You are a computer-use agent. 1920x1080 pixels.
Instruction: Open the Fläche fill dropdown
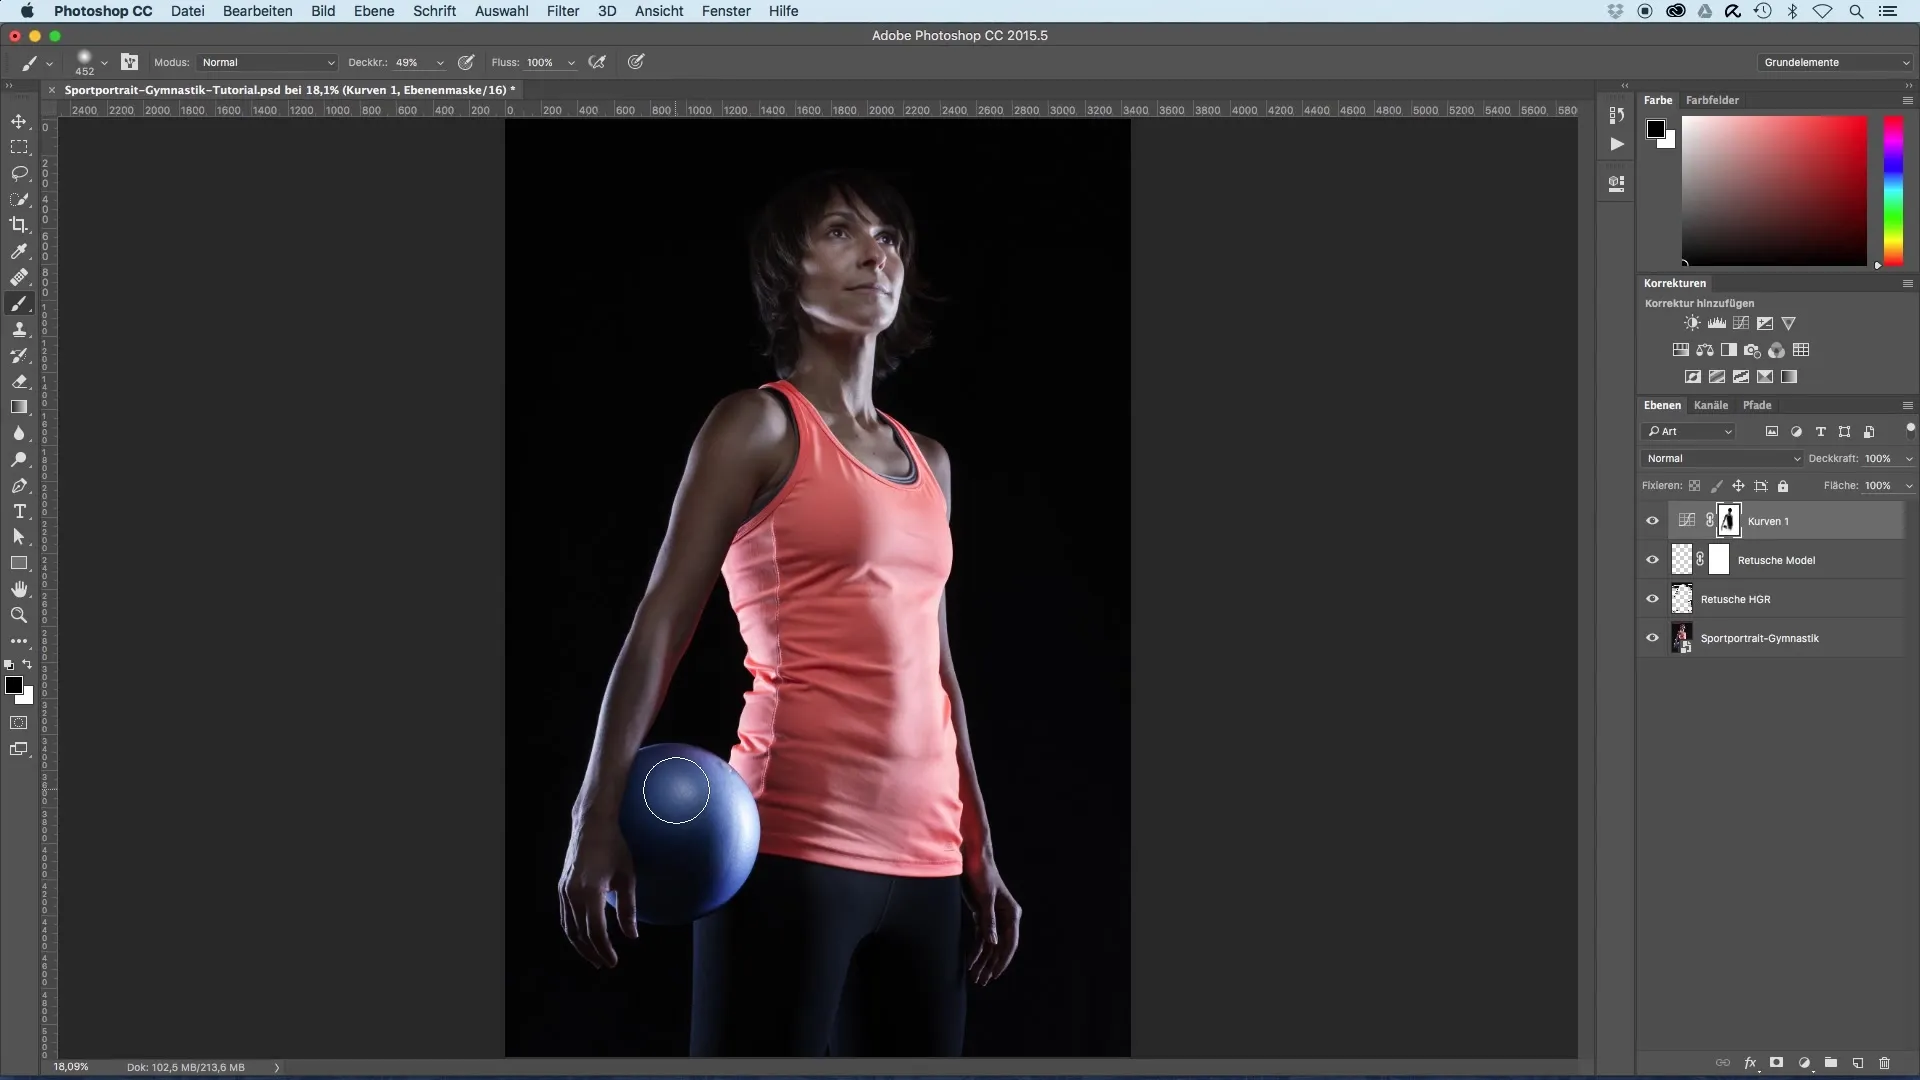click(1909, 486)
